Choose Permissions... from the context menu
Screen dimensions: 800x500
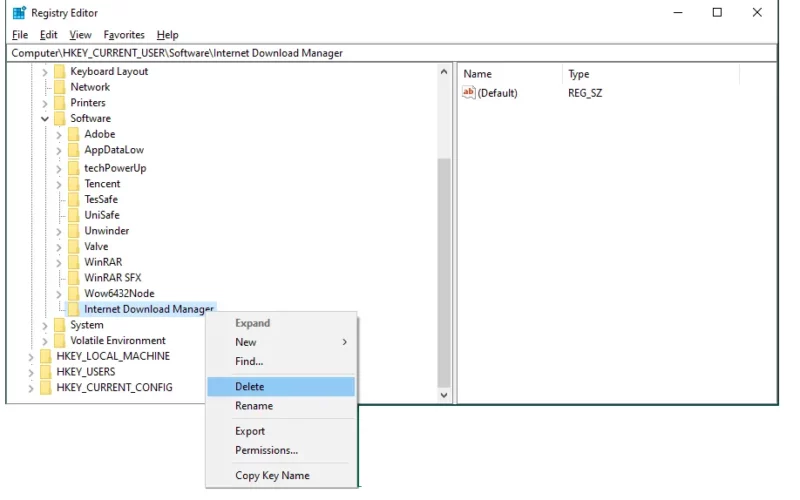[281, 451]
